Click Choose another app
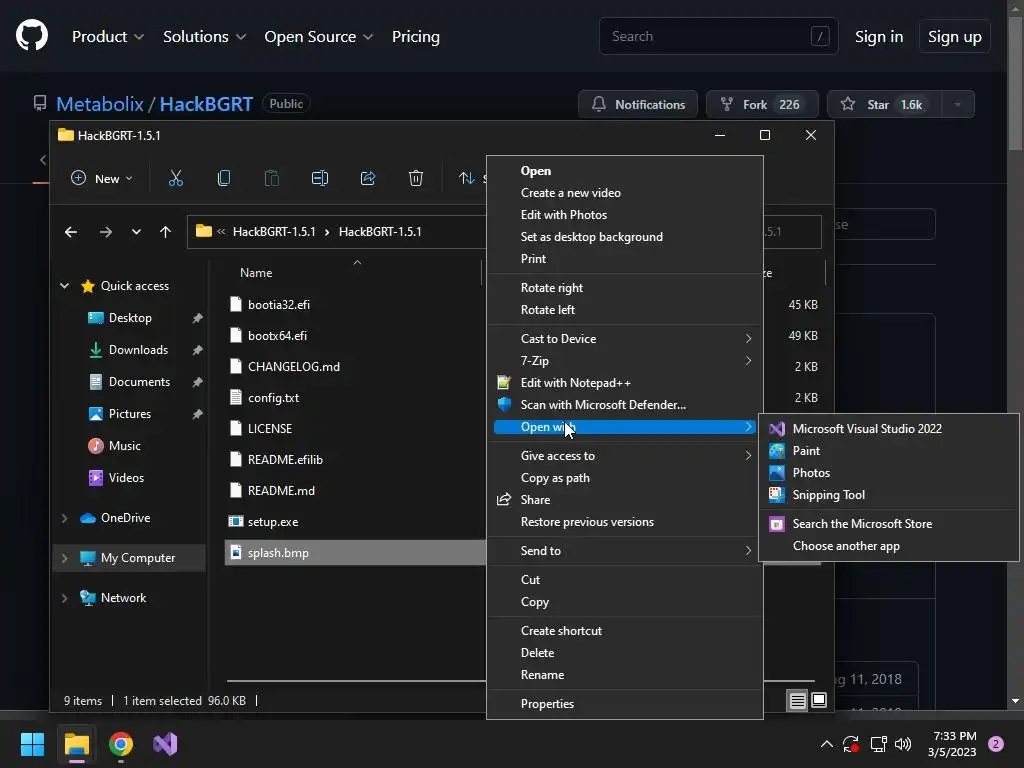This screenshot has width=1024, height=768. (x=889, y=547)
